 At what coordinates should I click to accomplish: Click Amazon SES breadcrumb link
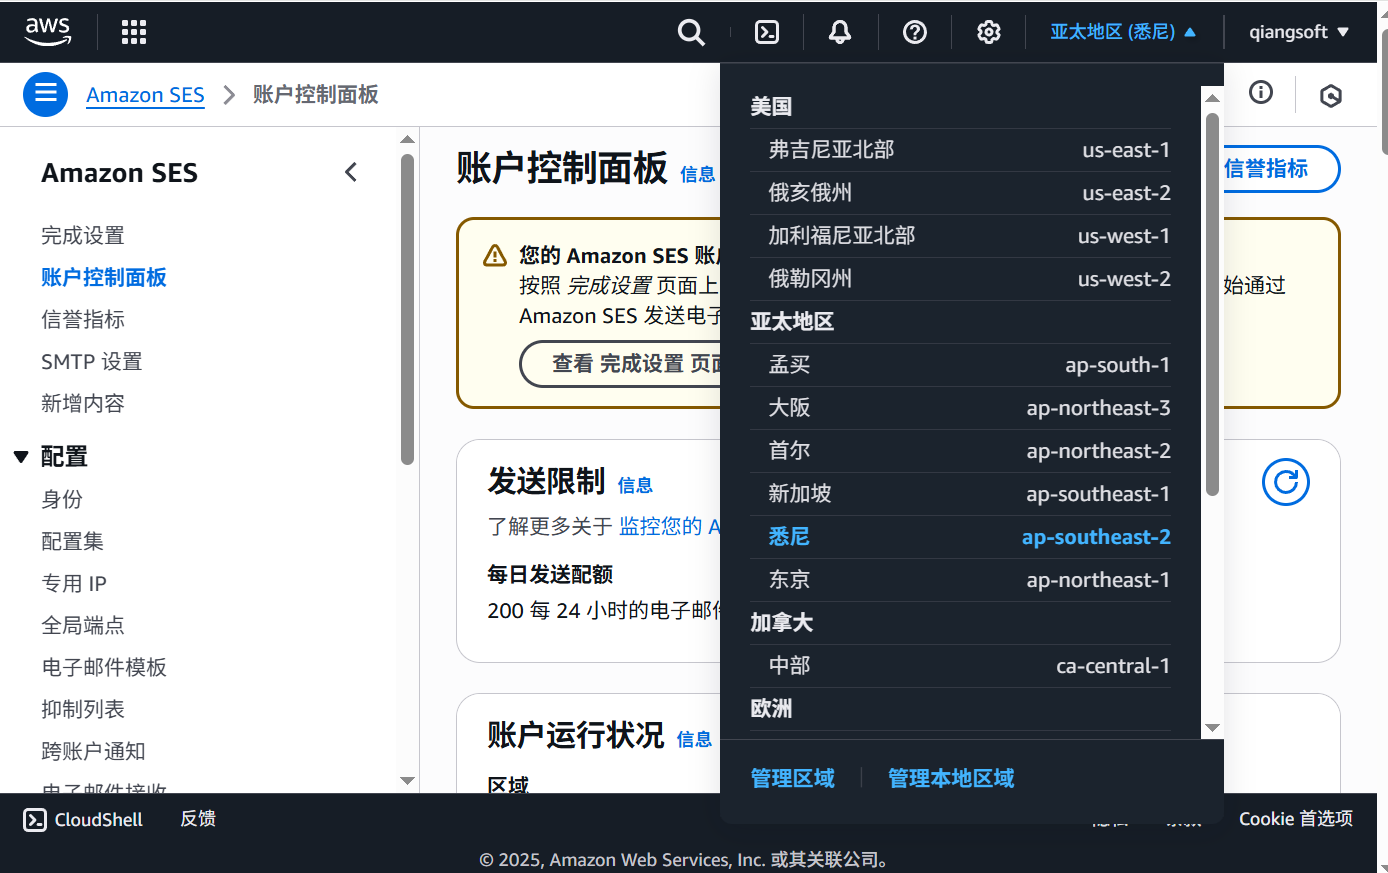coord(145,95)
